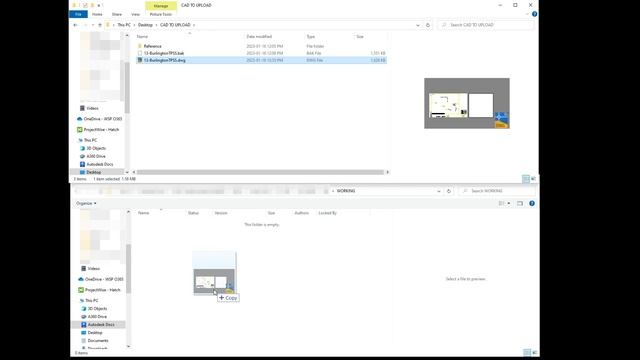Go back using the upper window back arrow

click(x=76, y=25)
